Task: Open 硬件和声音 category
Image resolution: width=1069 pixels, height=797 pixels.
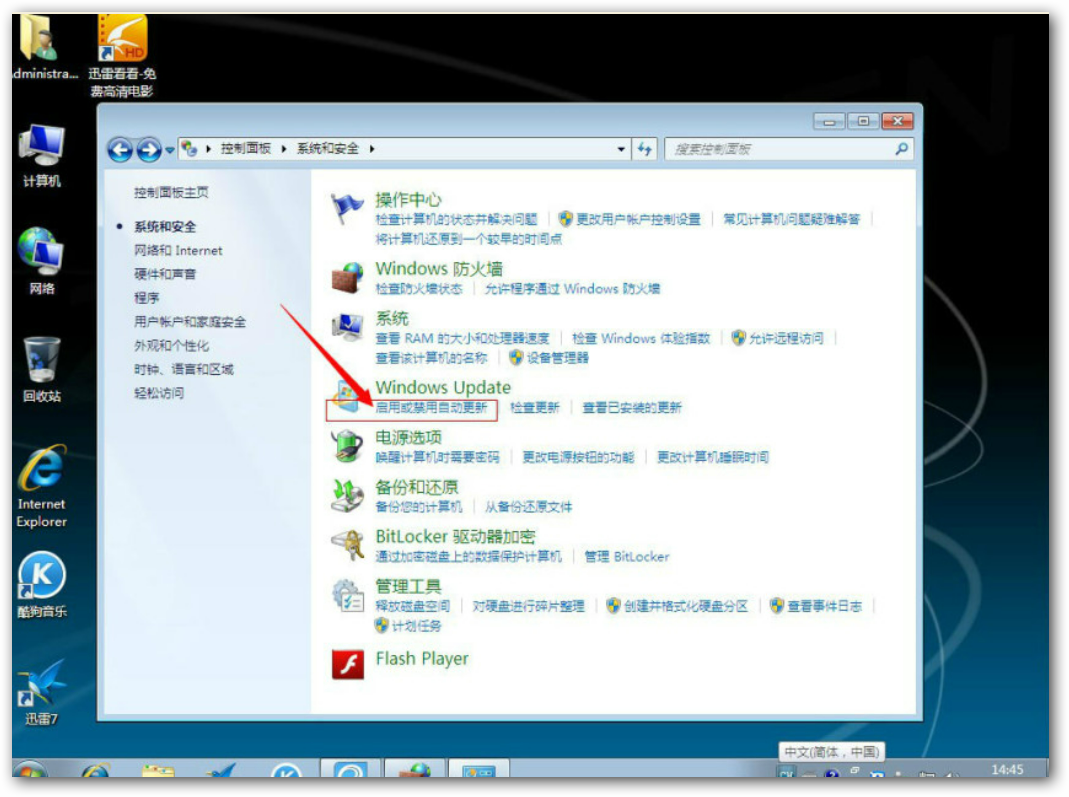Action: pos(165,274)
